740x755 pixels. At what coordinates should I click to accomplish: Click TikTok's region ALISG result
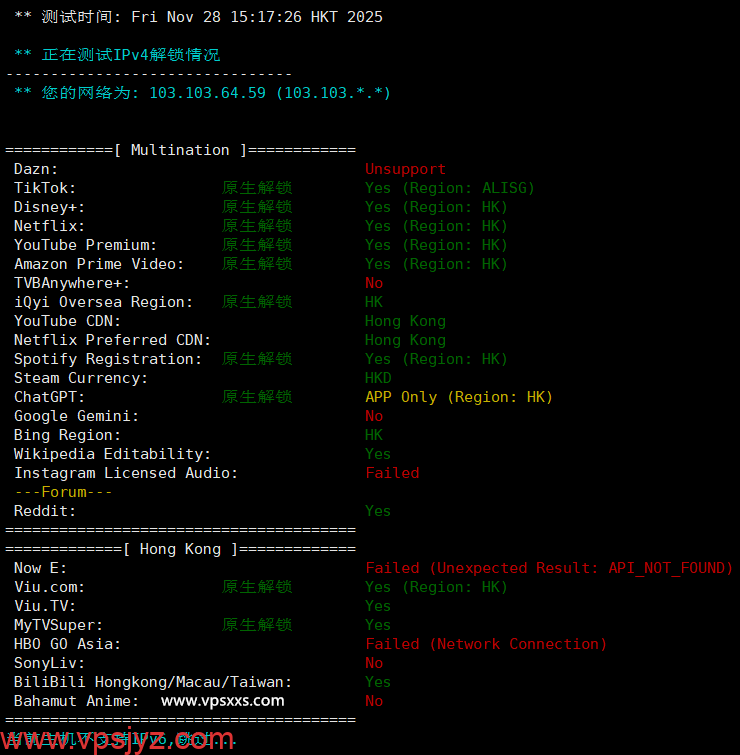(449, 188)
